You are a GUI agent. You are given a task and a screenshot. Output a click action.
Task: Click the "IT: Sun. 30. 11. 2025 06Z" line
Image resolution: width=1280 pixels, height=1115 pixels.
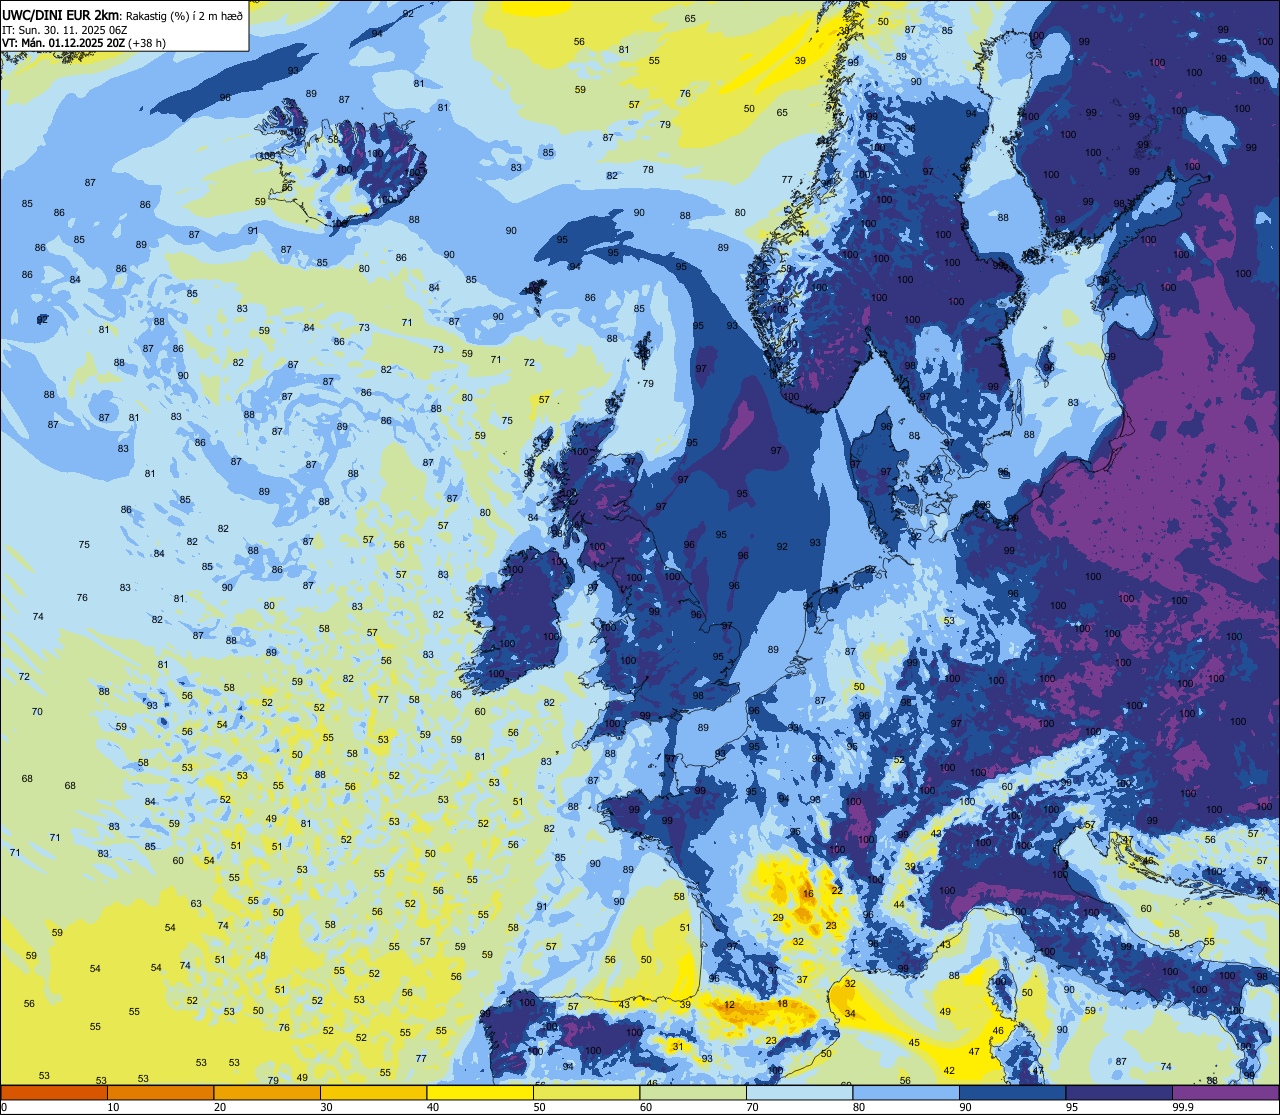64,30
